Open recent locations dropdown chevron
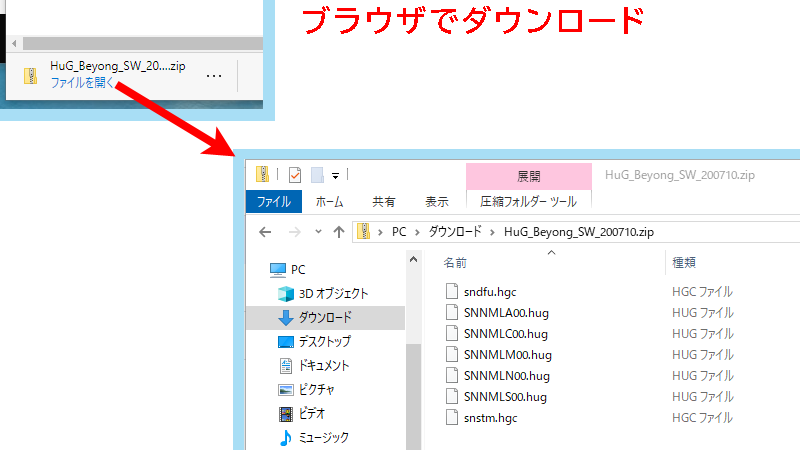This screenshot has height=450, width=800. (x=317, y=232)
